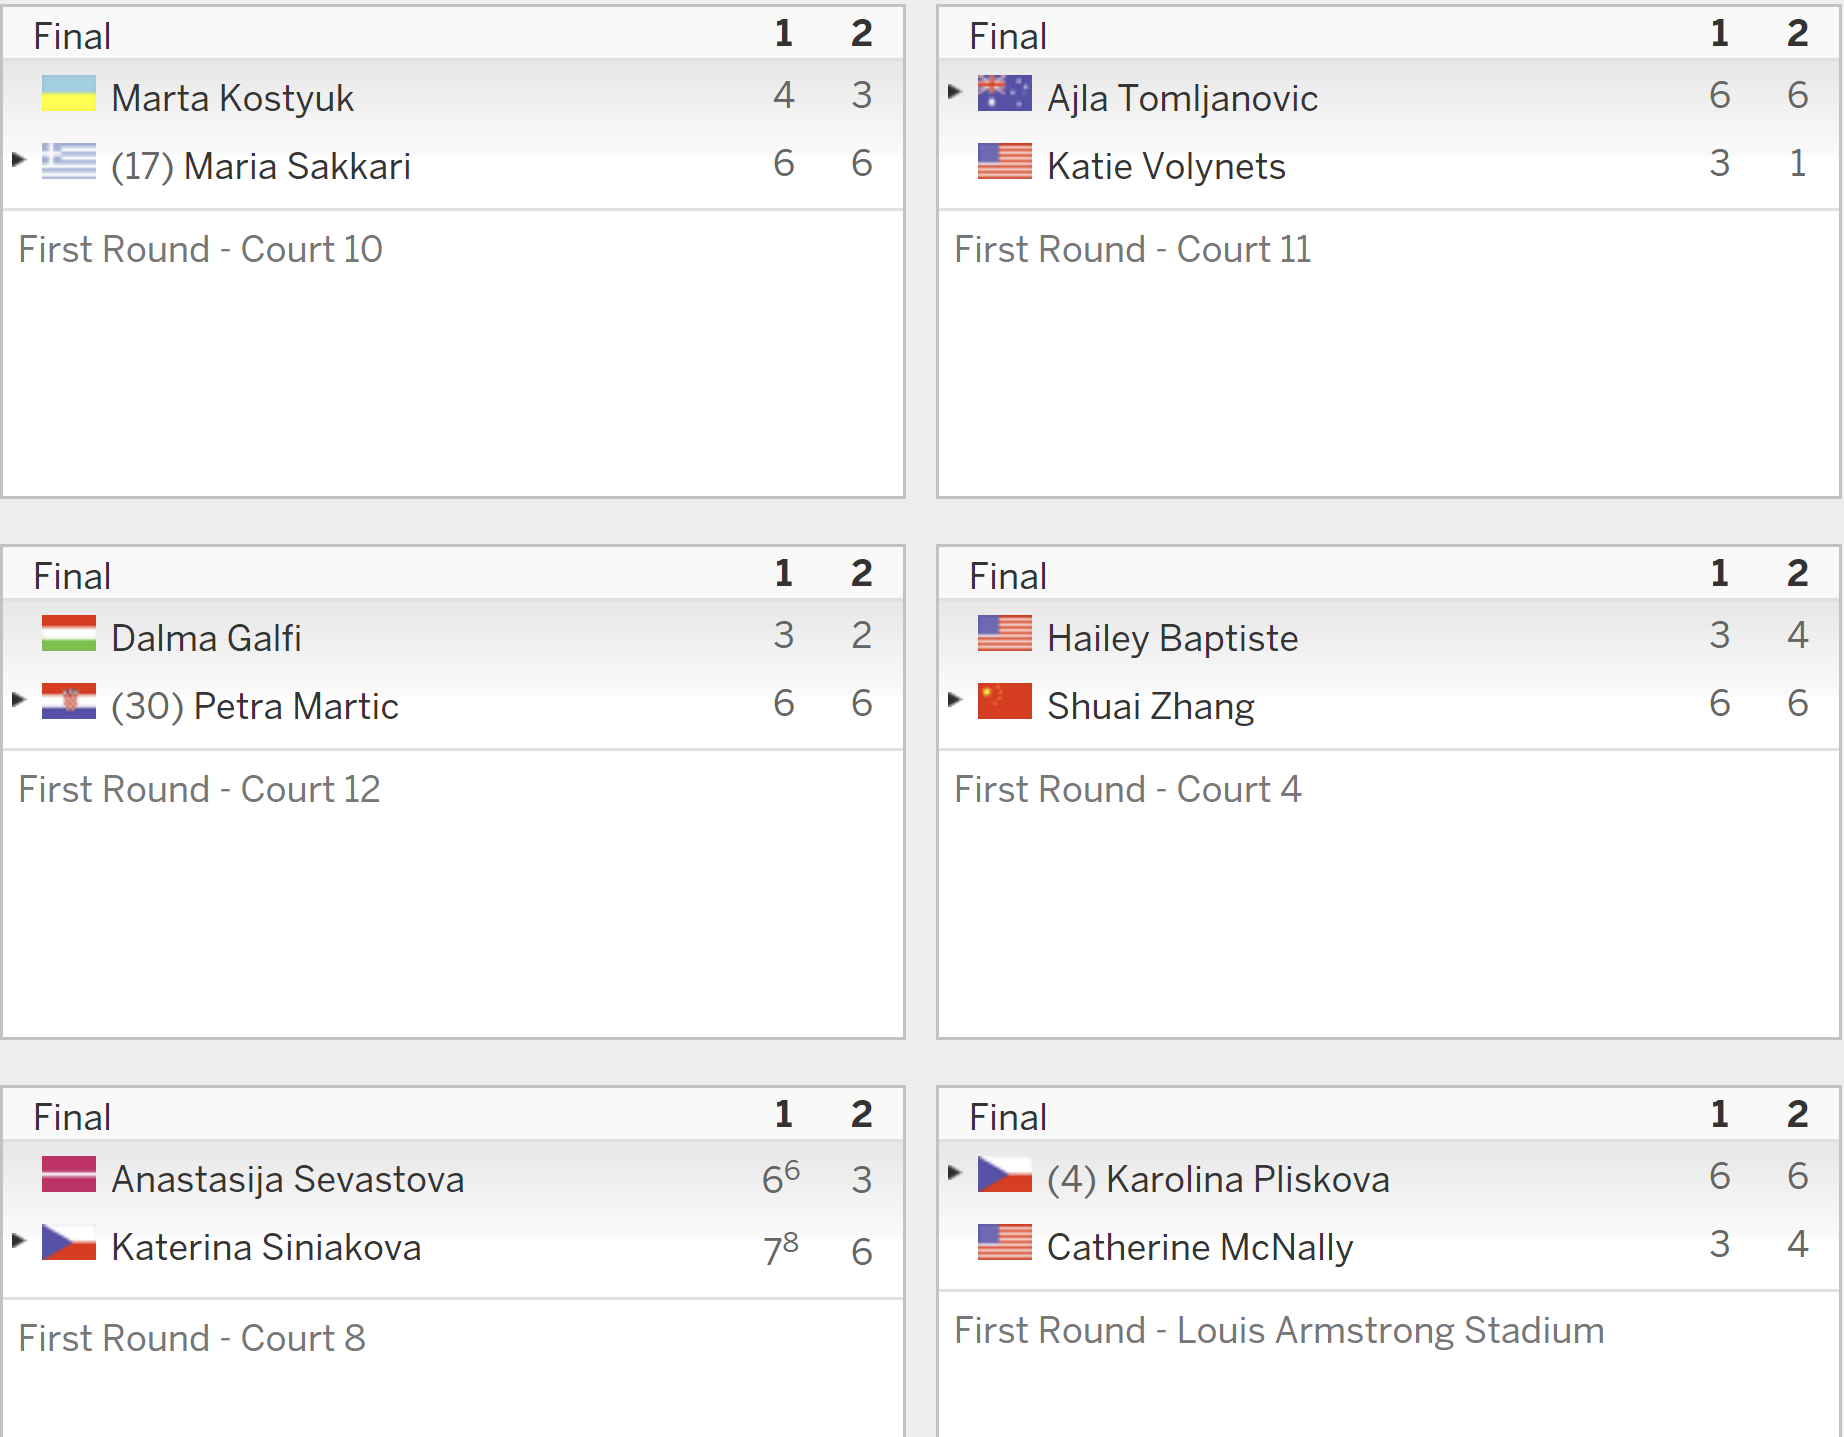
Task: Click the Ukraine flag beside Marta Kostyuk
Action: coord(69,94)
